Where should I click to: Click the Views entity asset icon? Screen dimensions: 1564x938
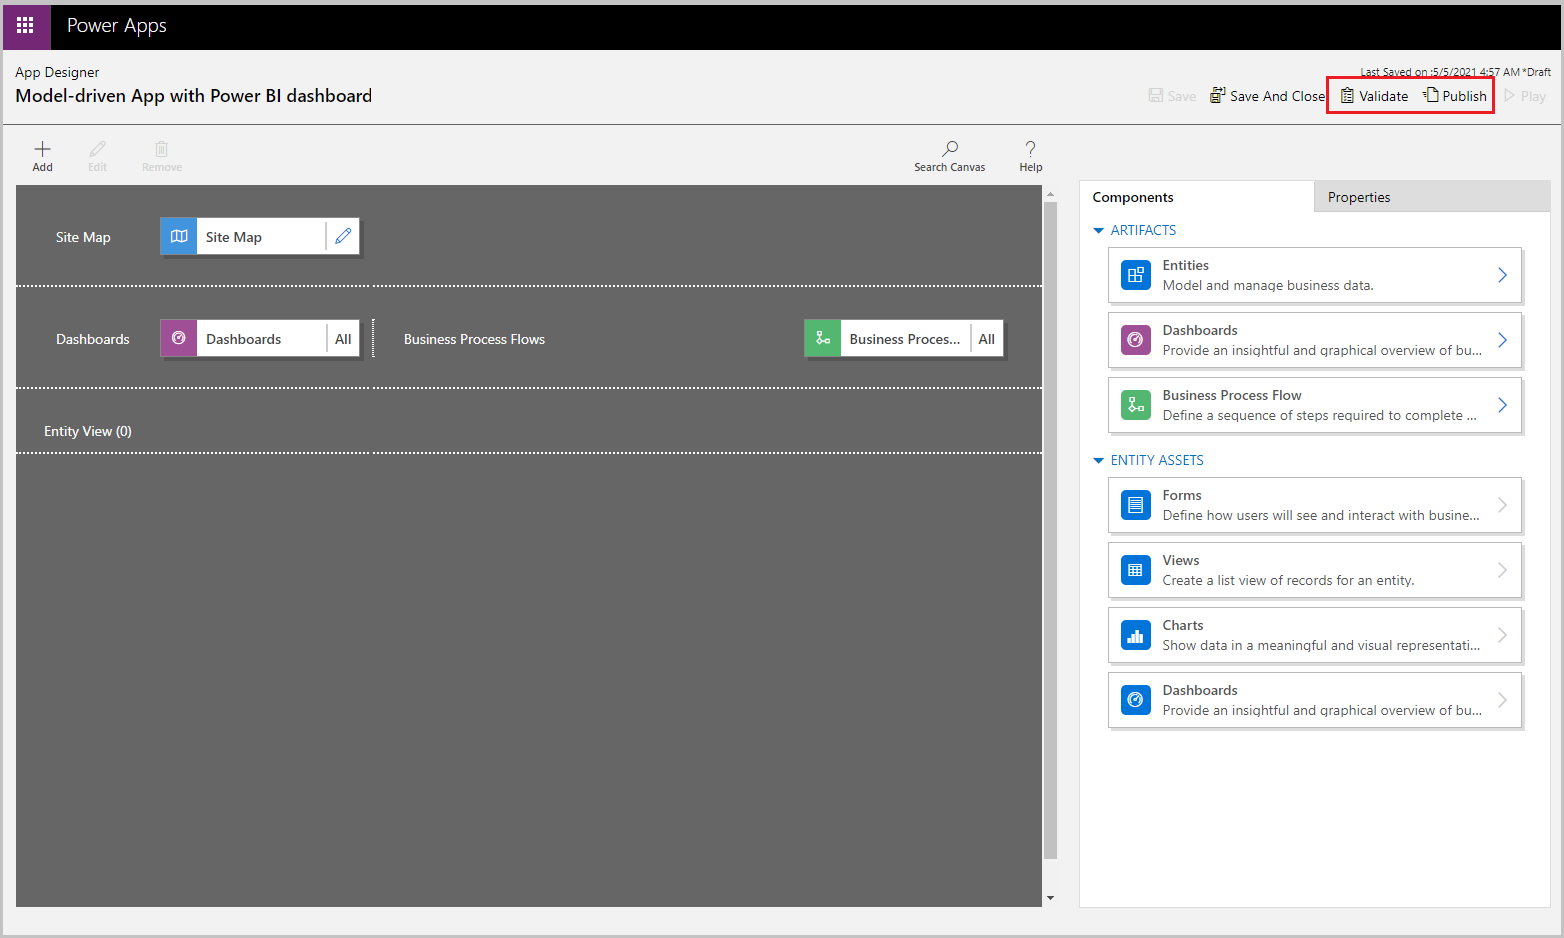point(1136,570)
